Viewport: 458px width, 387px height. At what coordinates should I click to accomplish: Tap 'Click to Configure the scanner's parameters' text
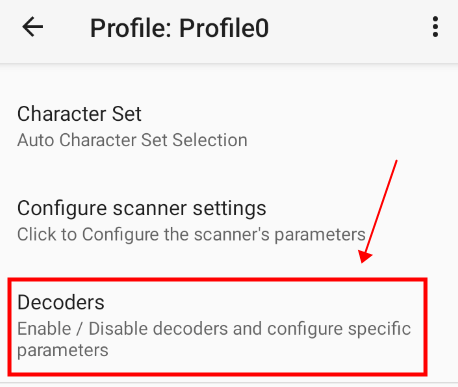[x=191, y=234]
